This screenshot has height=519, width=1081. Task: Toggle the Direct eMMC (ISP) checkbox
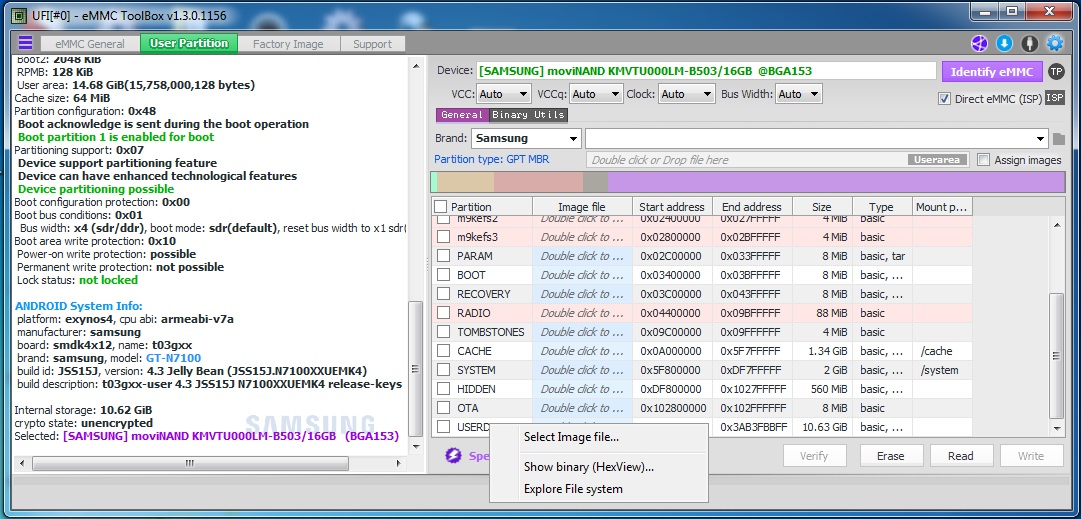click(944, 99)
